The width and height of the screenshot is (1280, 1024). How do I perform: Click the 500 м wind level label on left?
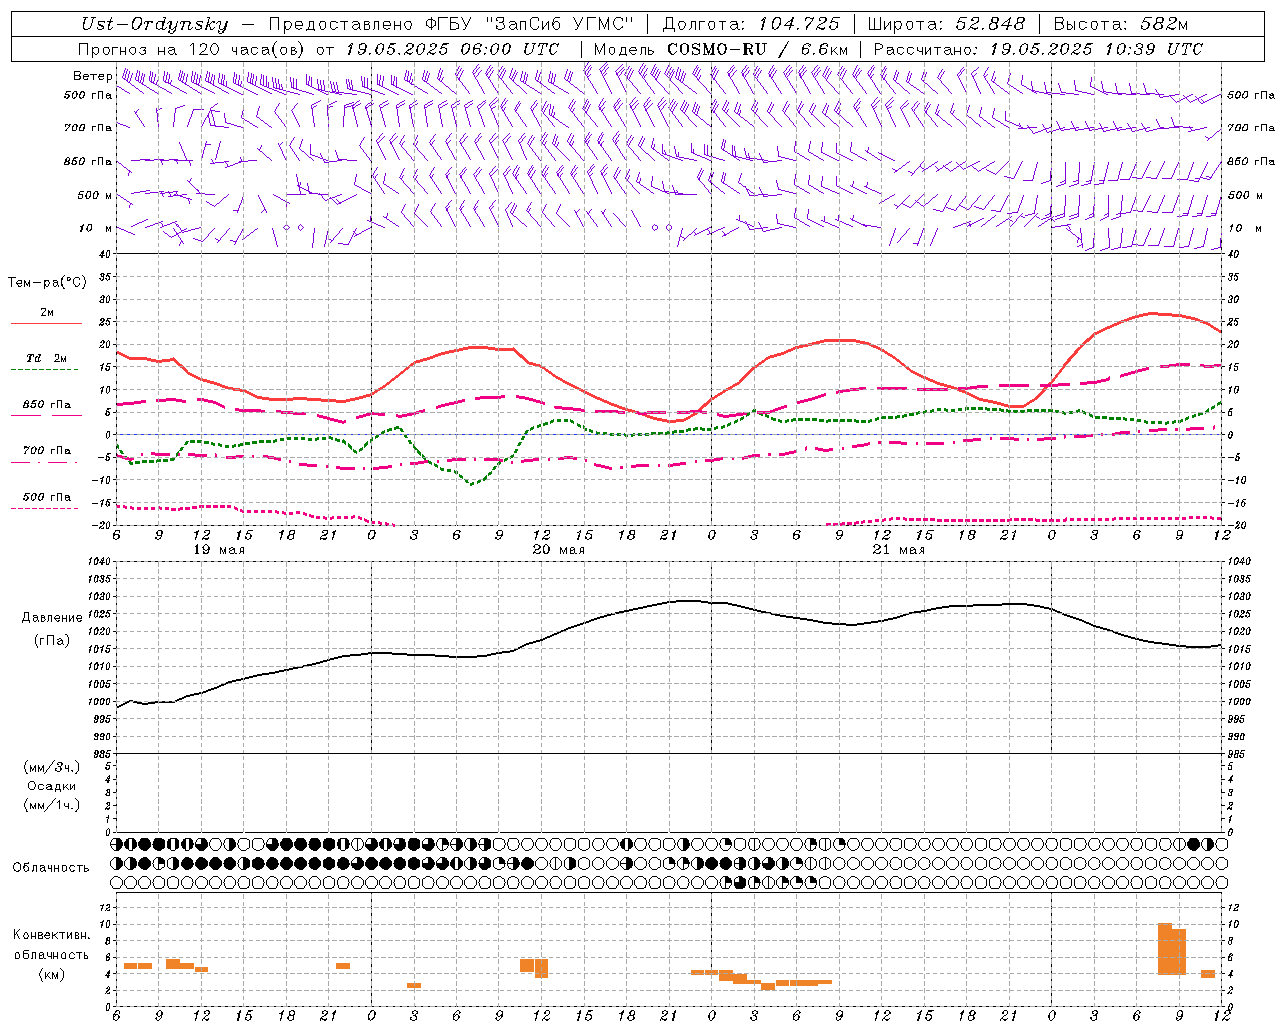[x=96, y=196]
